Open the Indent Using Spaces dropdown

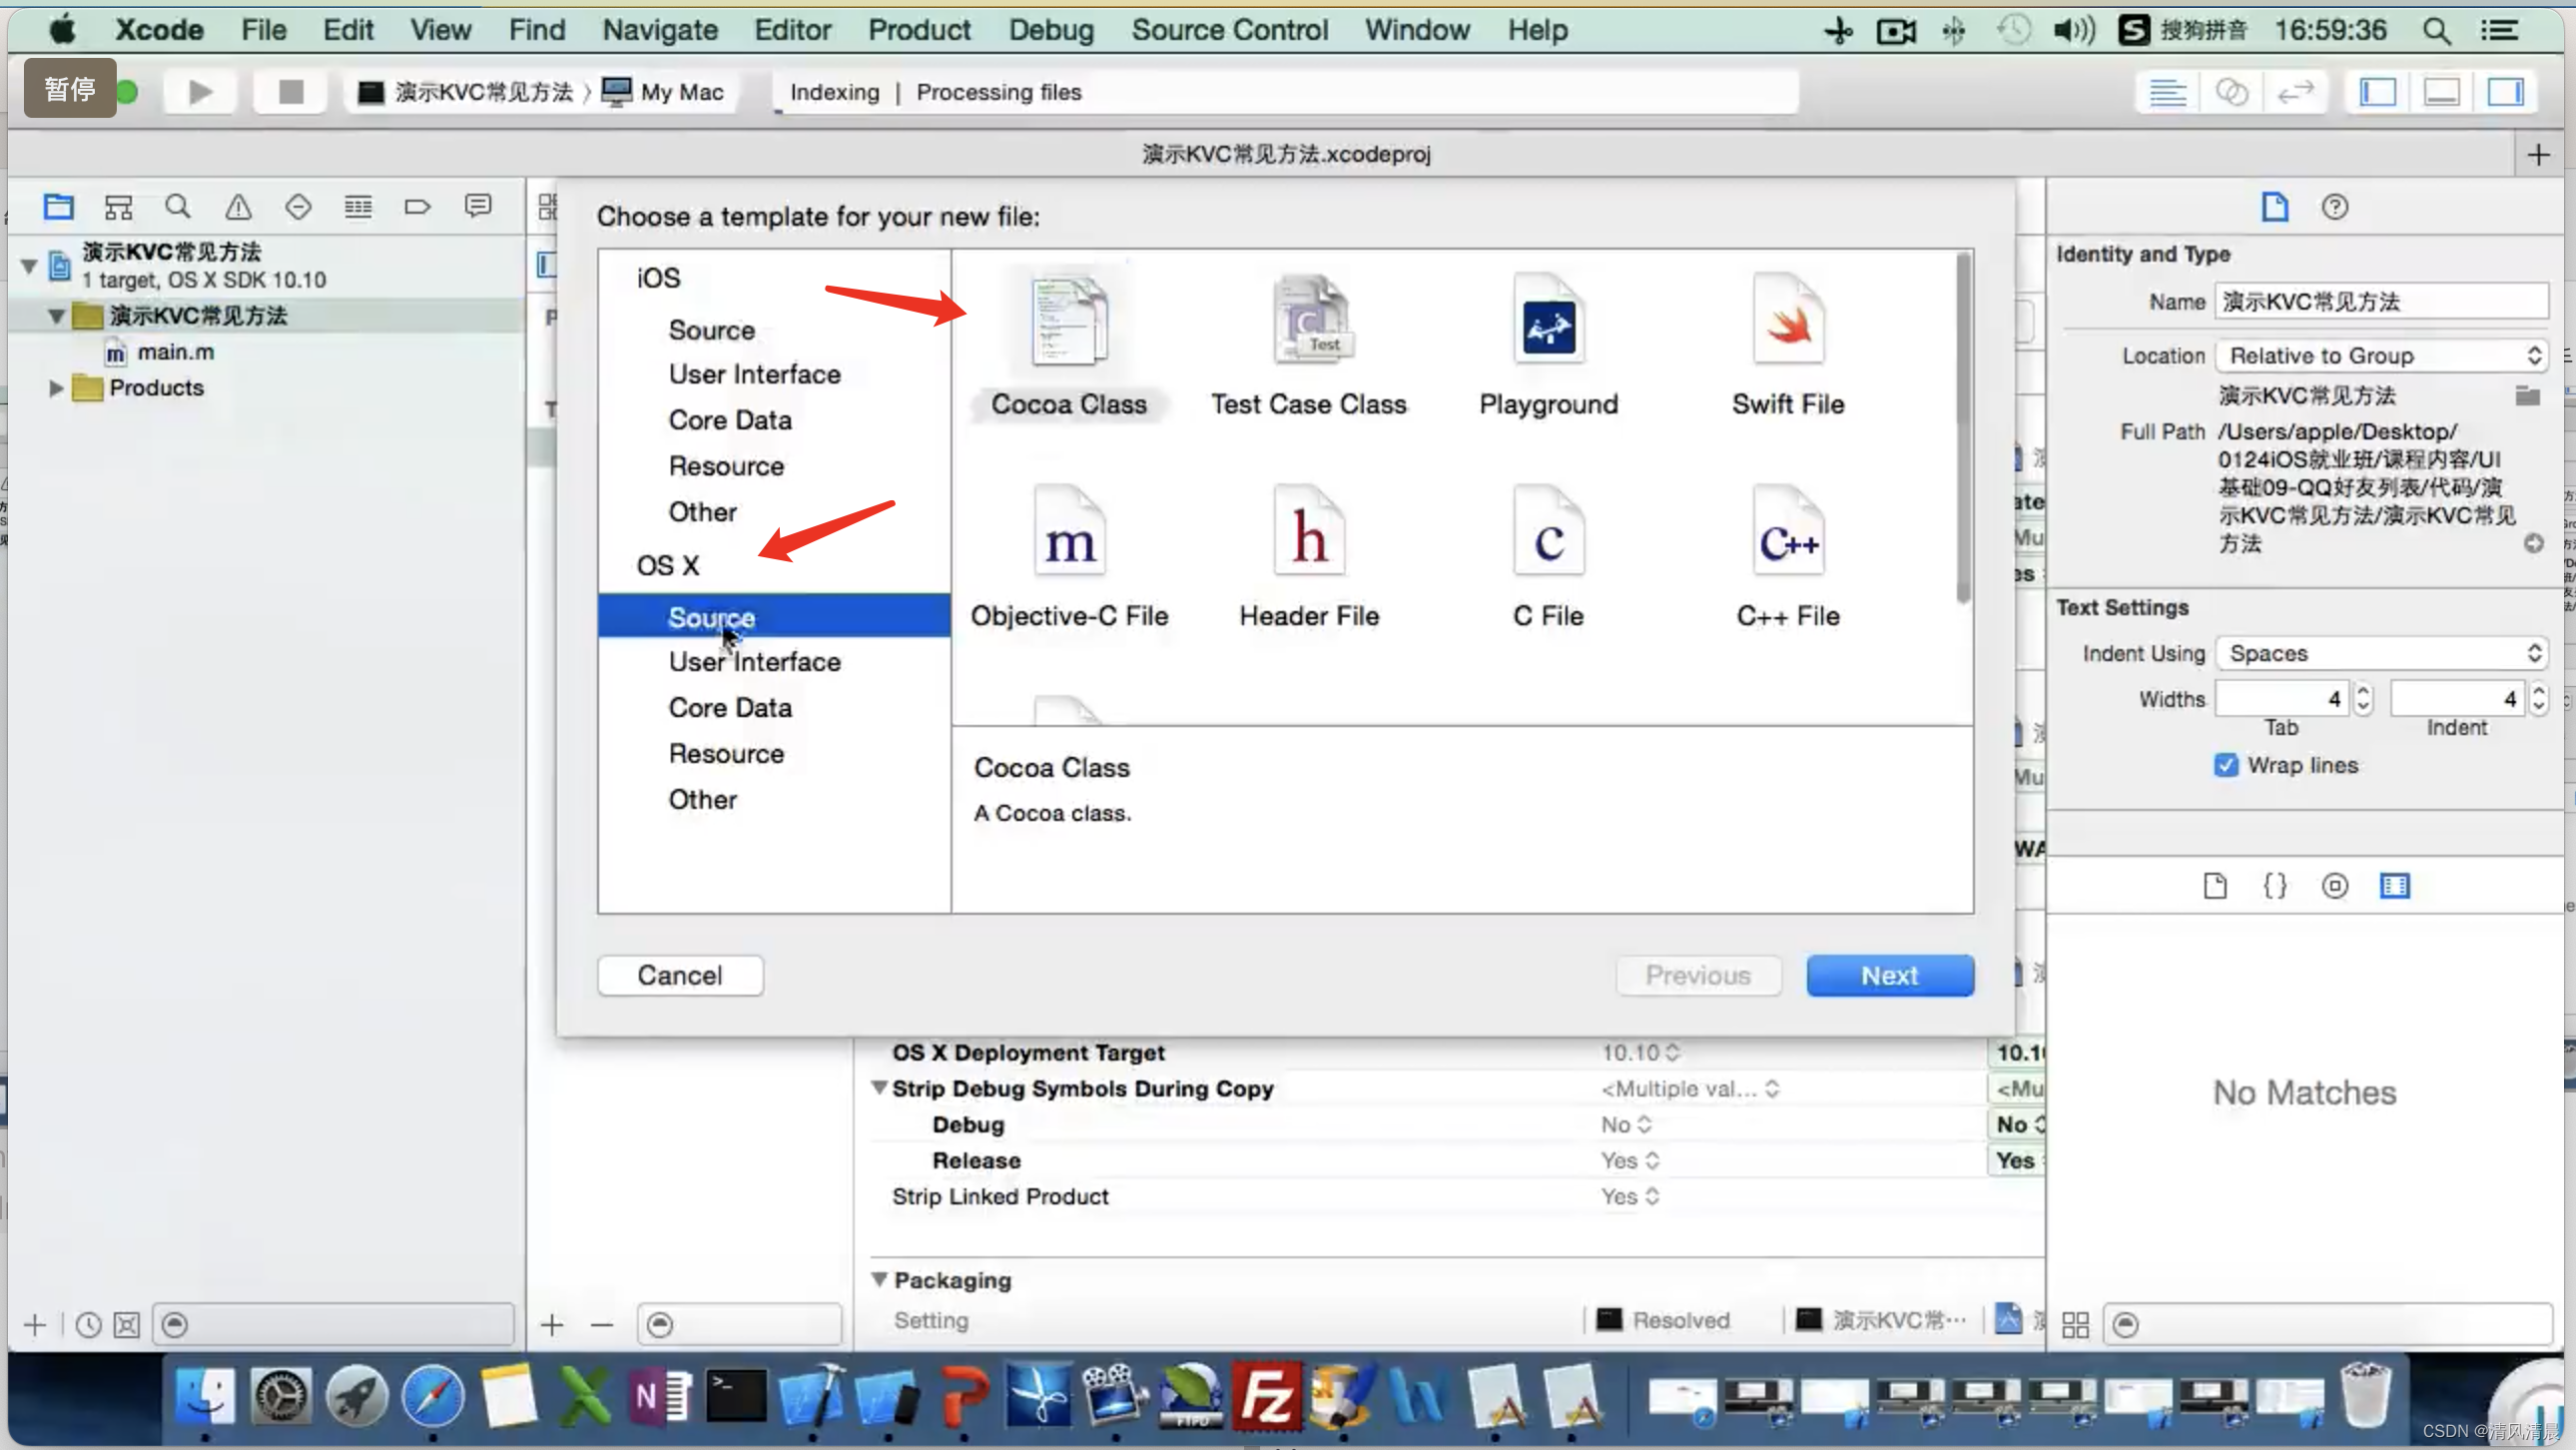tap(2381, 653)
